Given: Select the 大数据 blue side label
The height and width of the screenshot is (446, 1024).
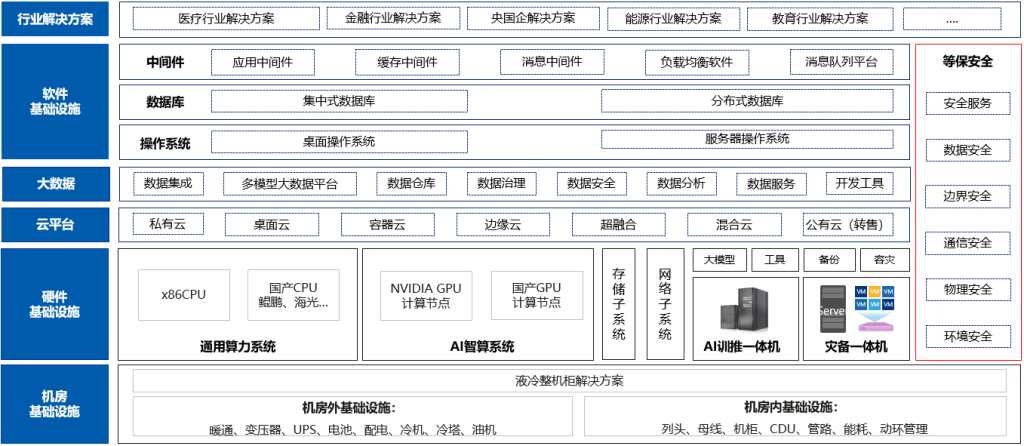Looking at the screenshot, I should (55, 184).
